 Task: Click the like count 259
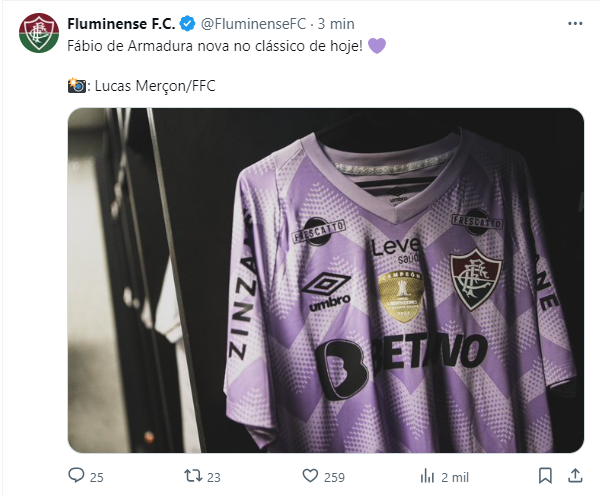[334, 478]
